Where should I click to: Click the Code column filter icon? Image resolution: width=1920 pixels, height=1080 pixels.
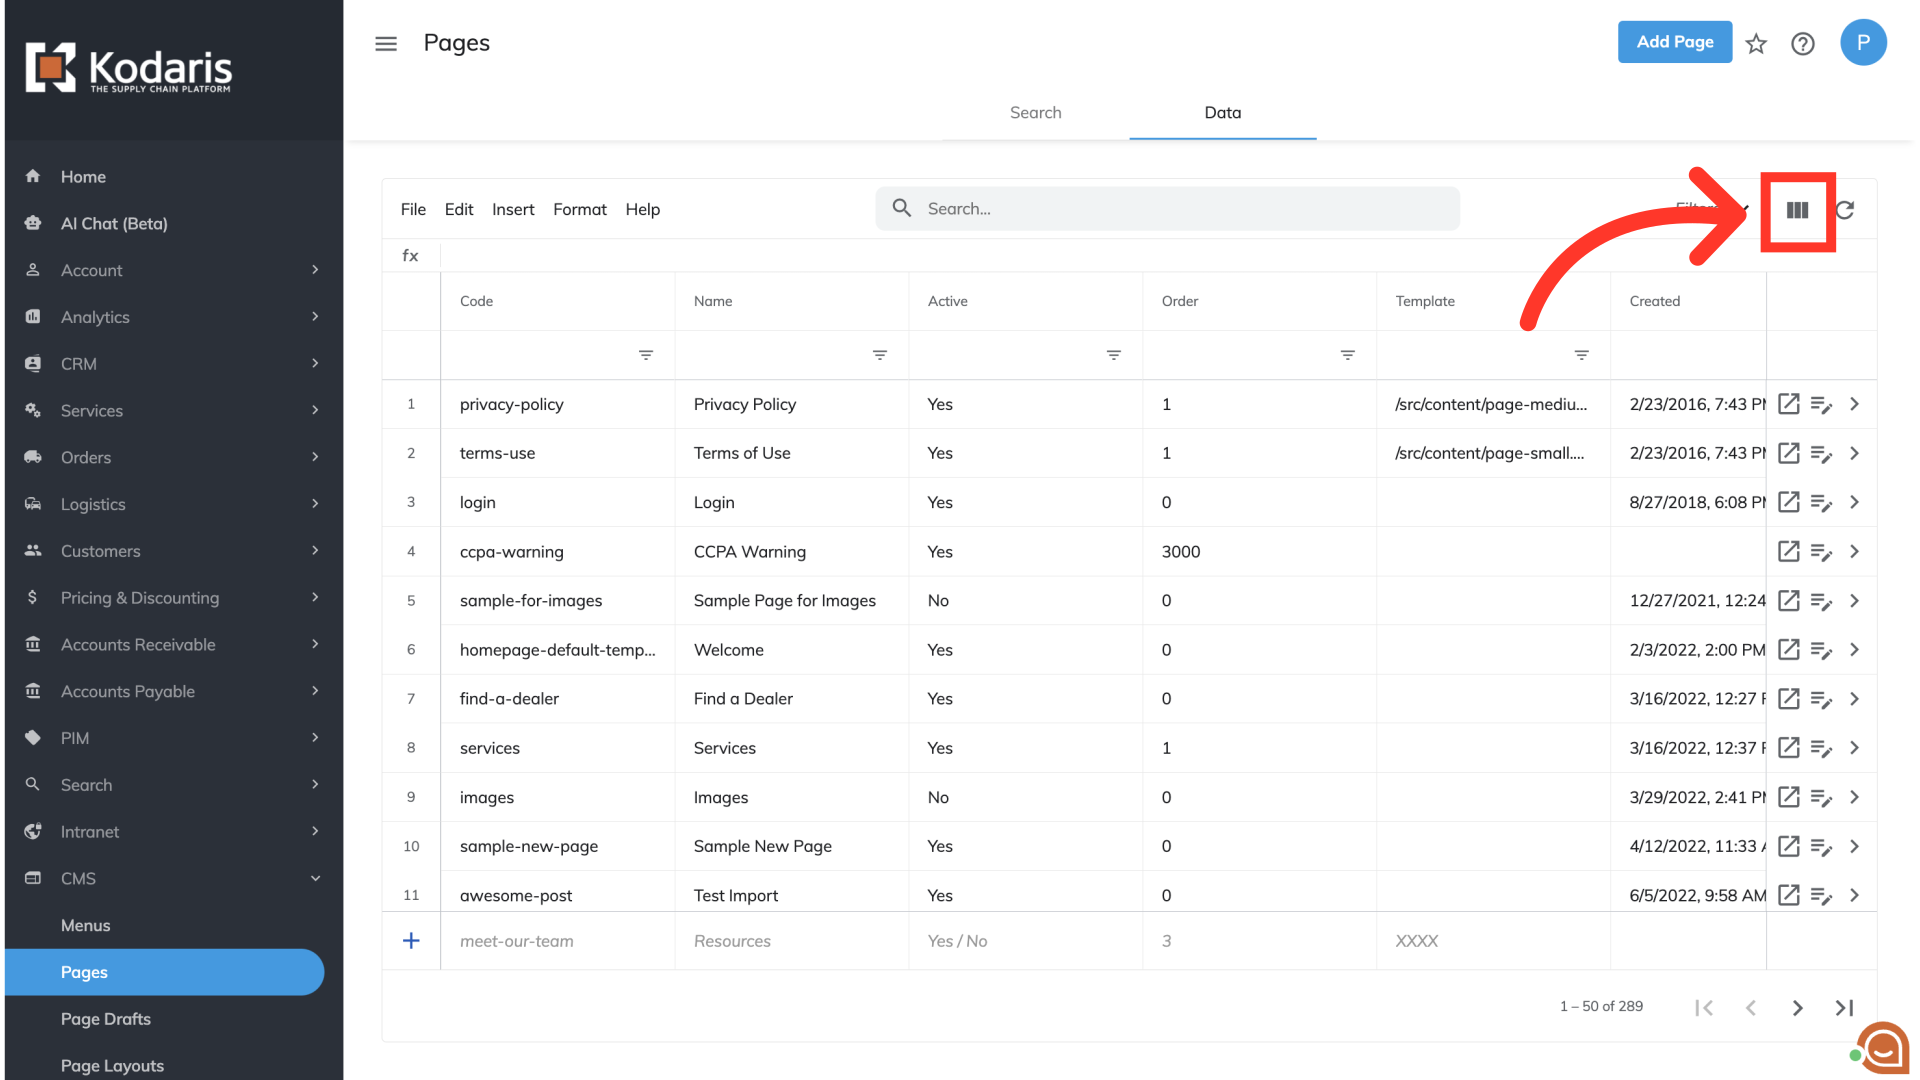(646, 355)
